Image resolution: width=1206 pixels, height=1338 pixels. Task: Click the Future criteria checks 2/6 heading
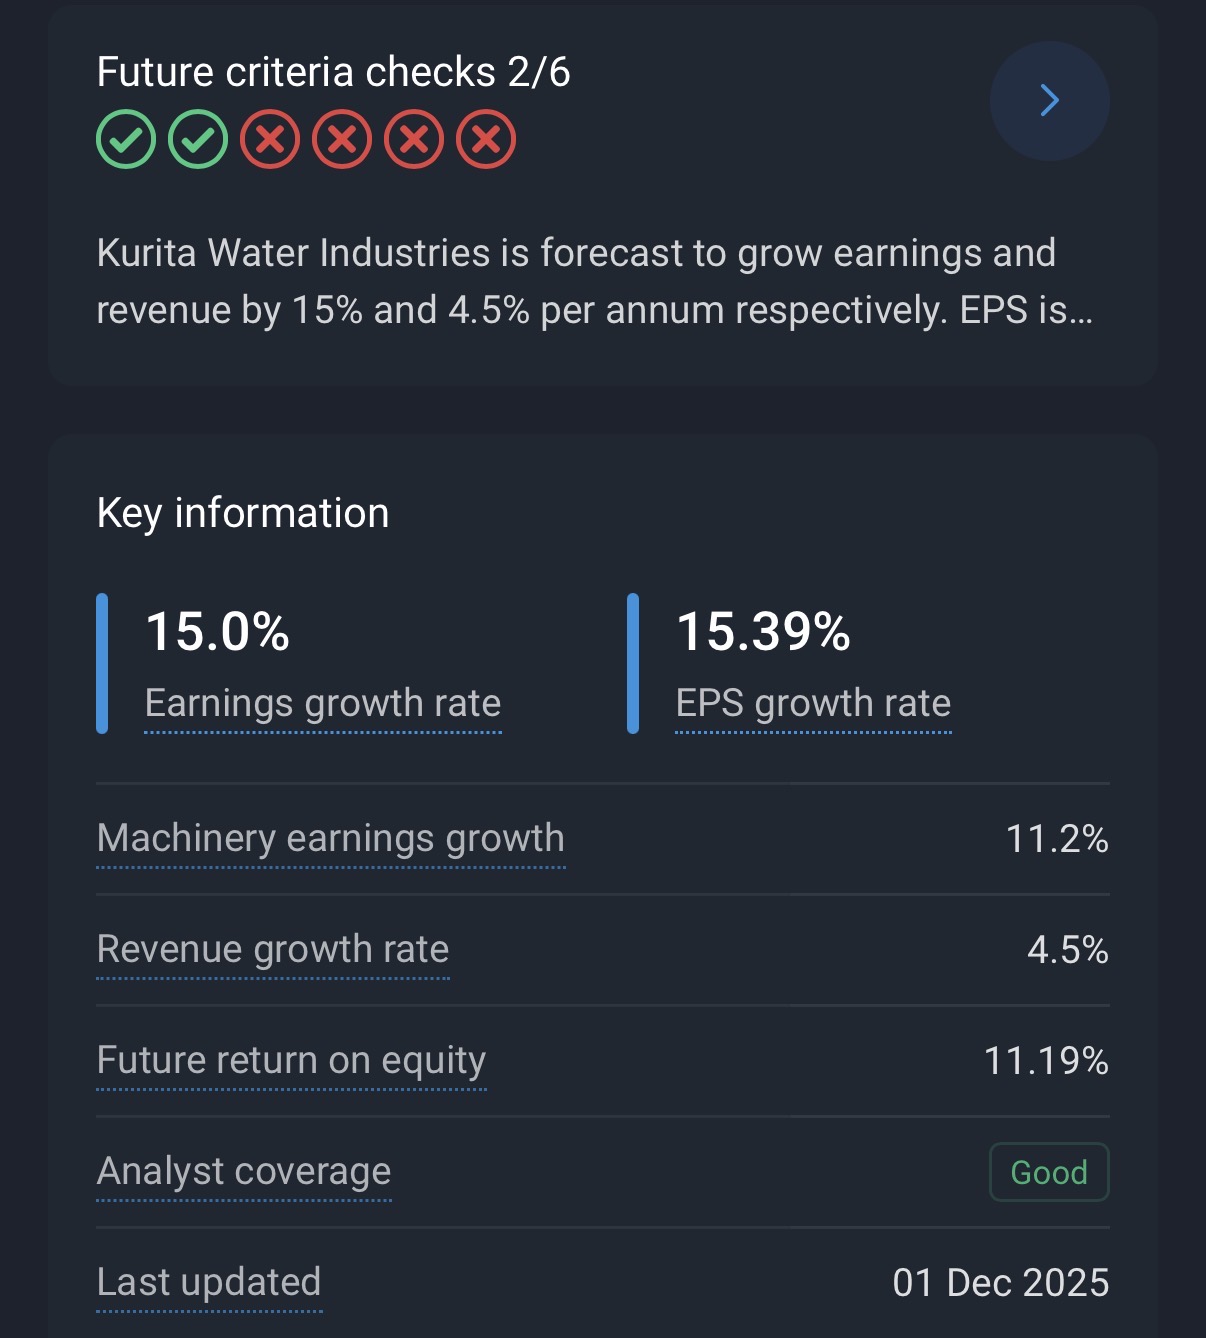(334, 72)
